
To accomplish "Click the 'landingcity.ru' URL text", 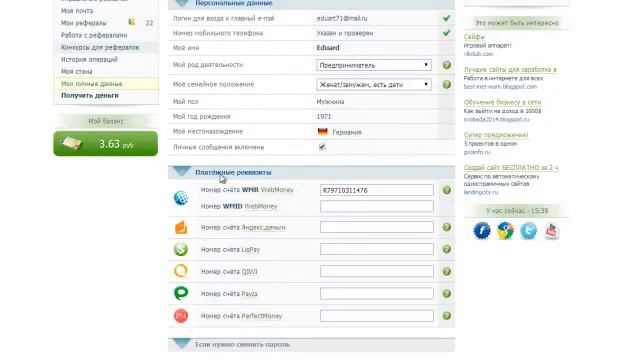I will pos(481,192).
